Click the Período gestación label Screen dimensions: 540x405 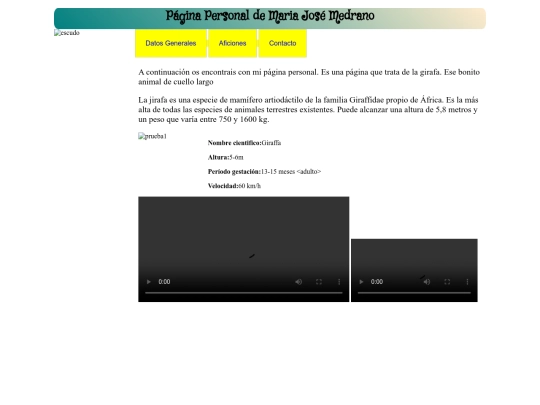click(234, 172)
